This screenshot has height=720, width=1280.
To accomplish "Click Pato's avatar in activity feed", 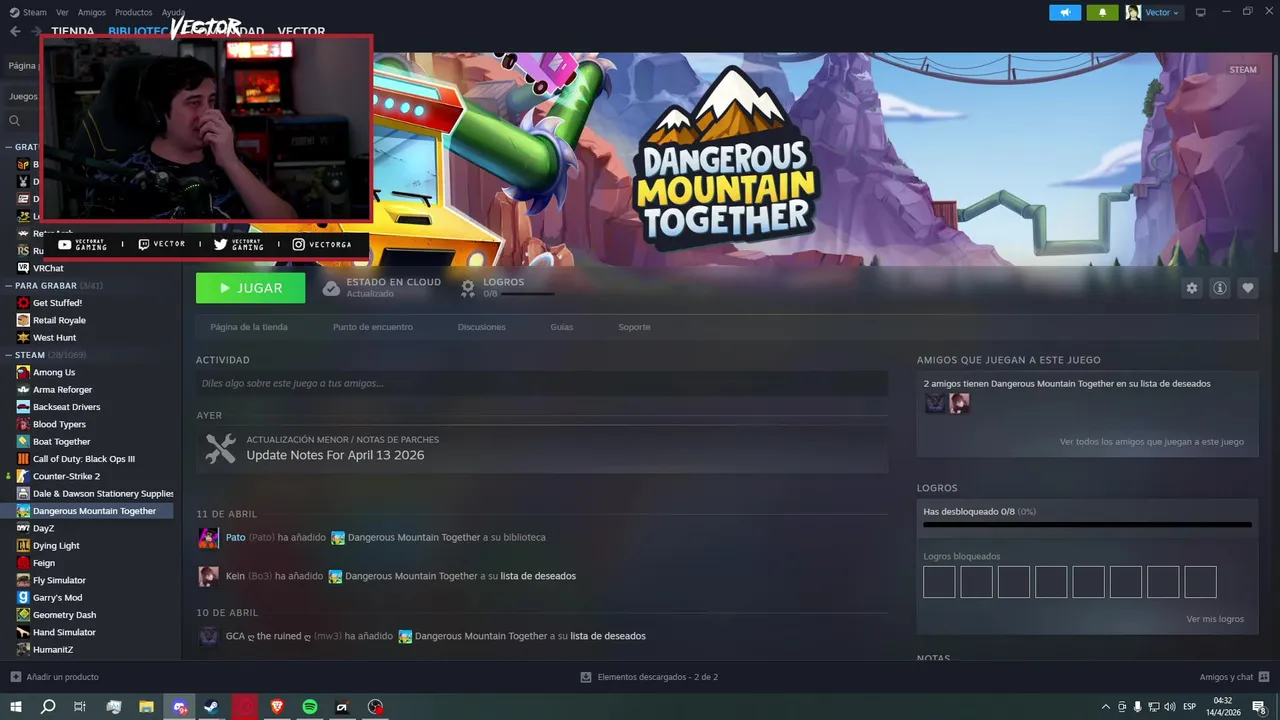I will click(208, 538).
